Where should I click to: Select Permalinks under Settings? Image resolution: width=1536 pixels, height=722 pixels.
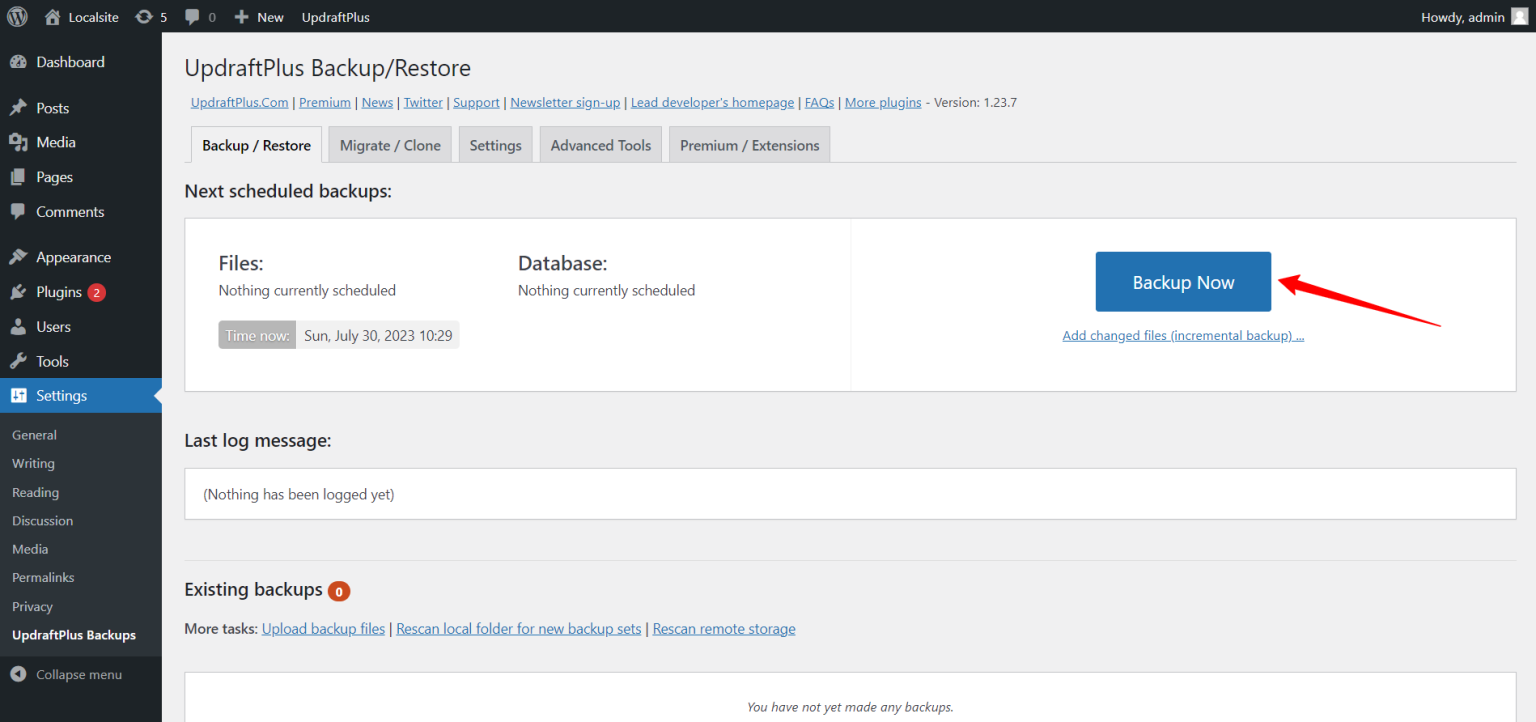click(x=43, y=577)
